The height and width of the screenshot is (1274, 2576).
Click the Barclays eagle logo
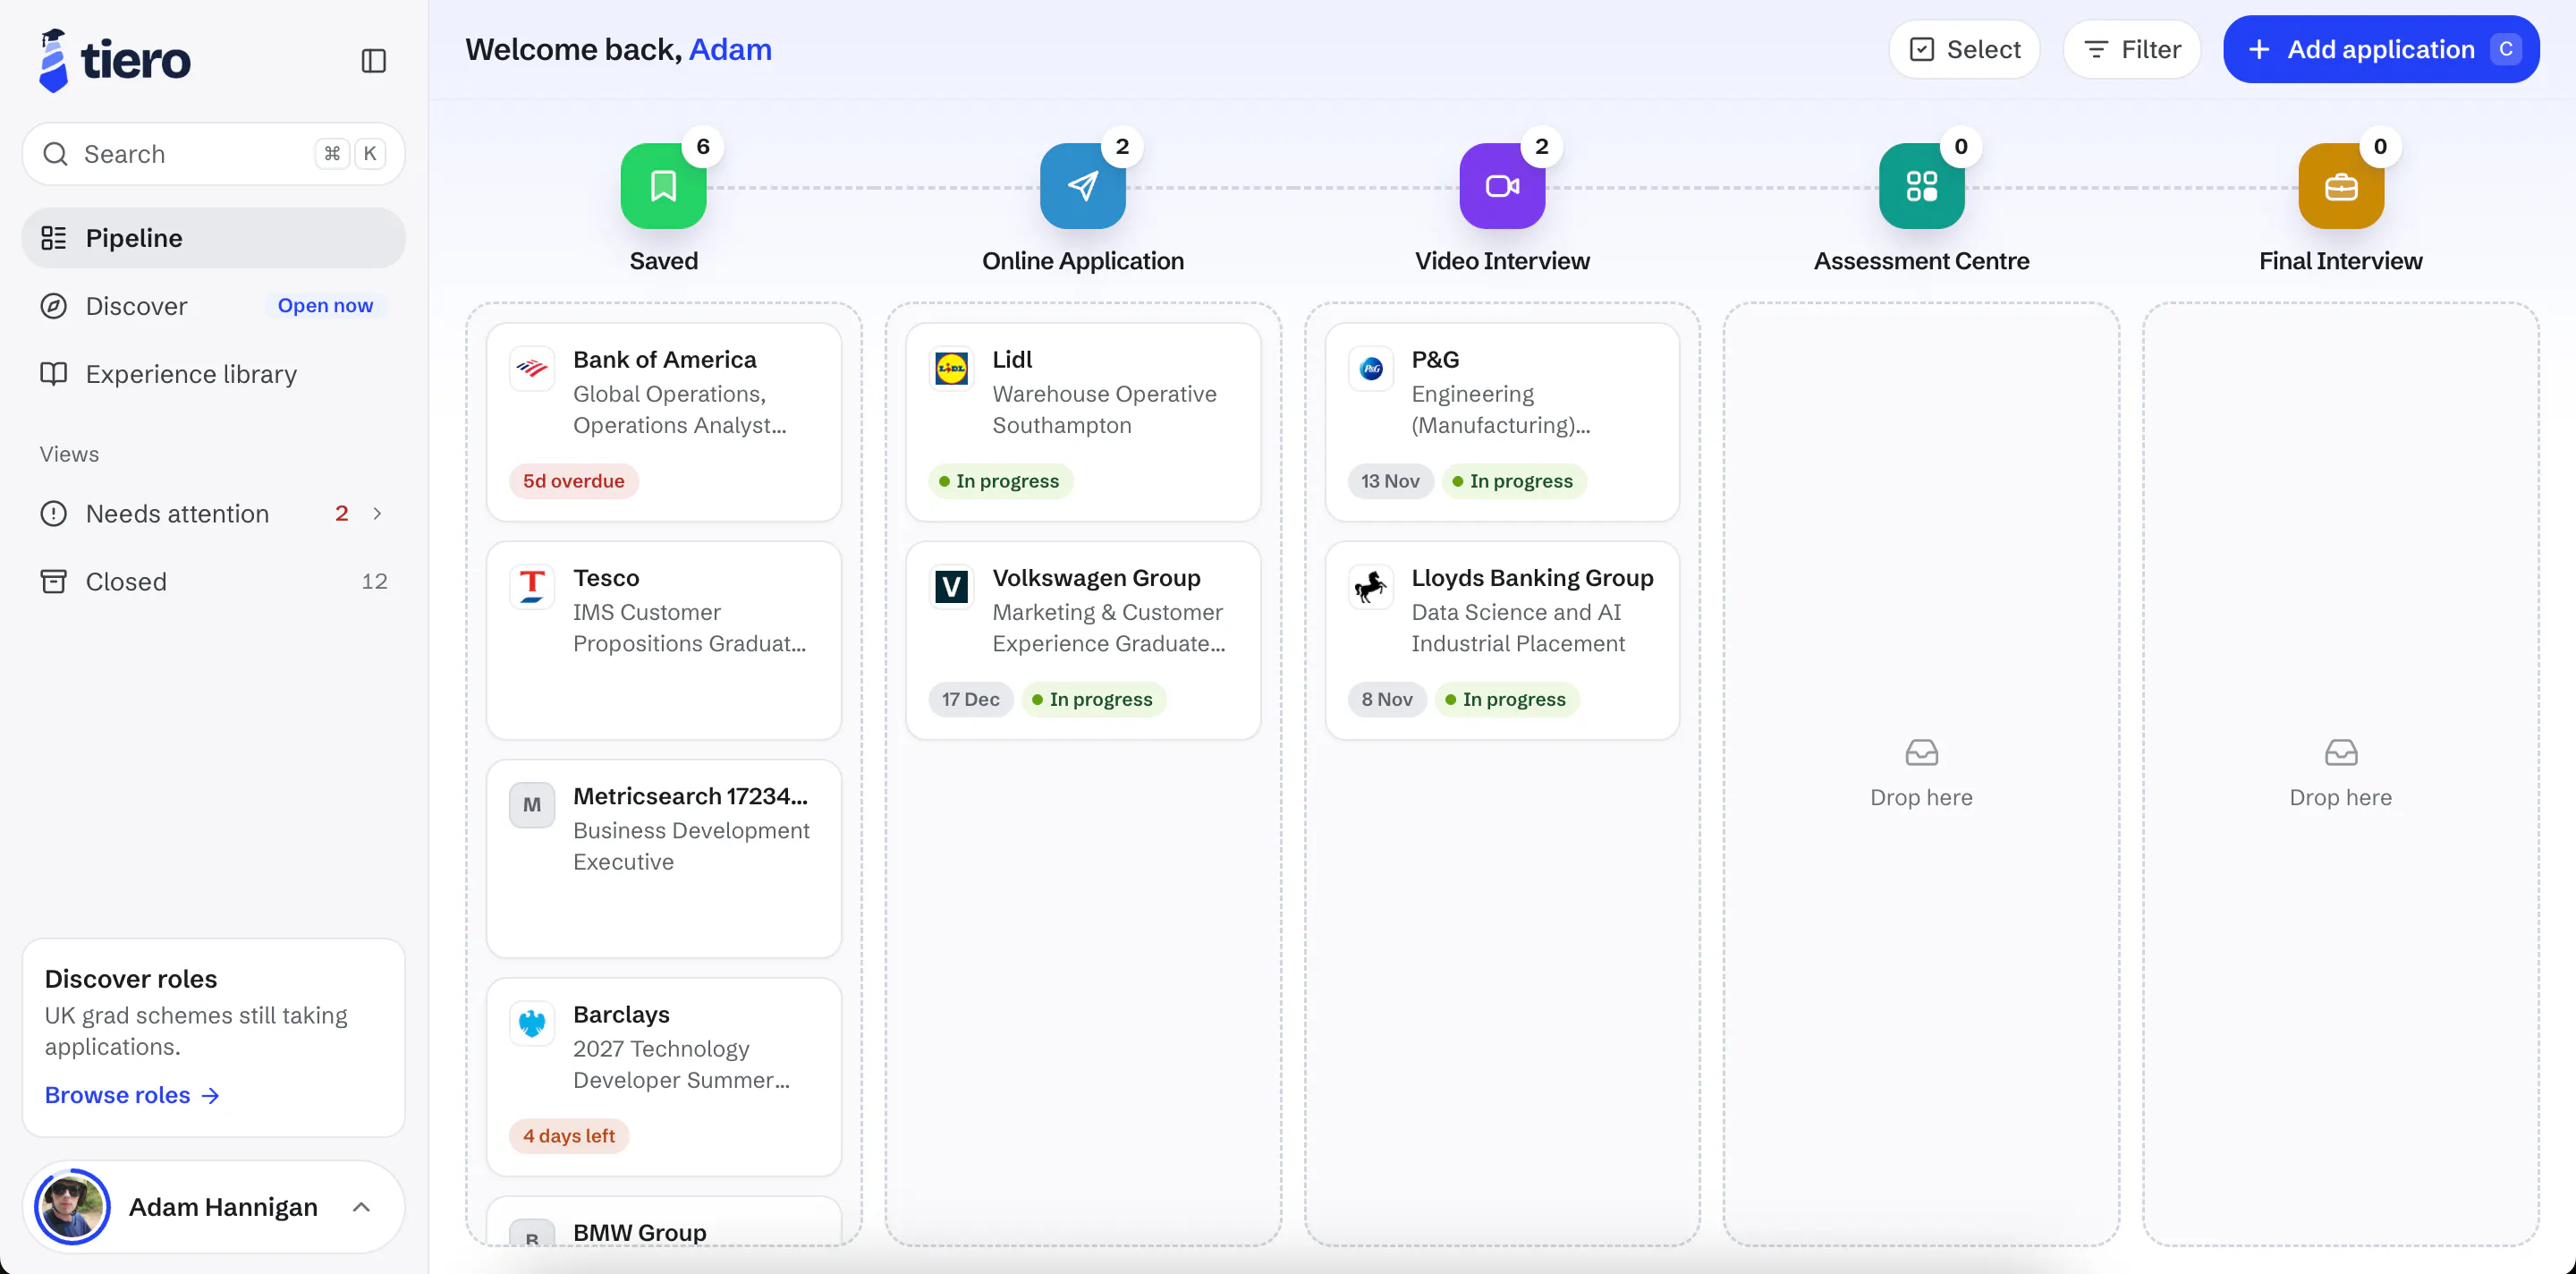[x=532, y=1023]
